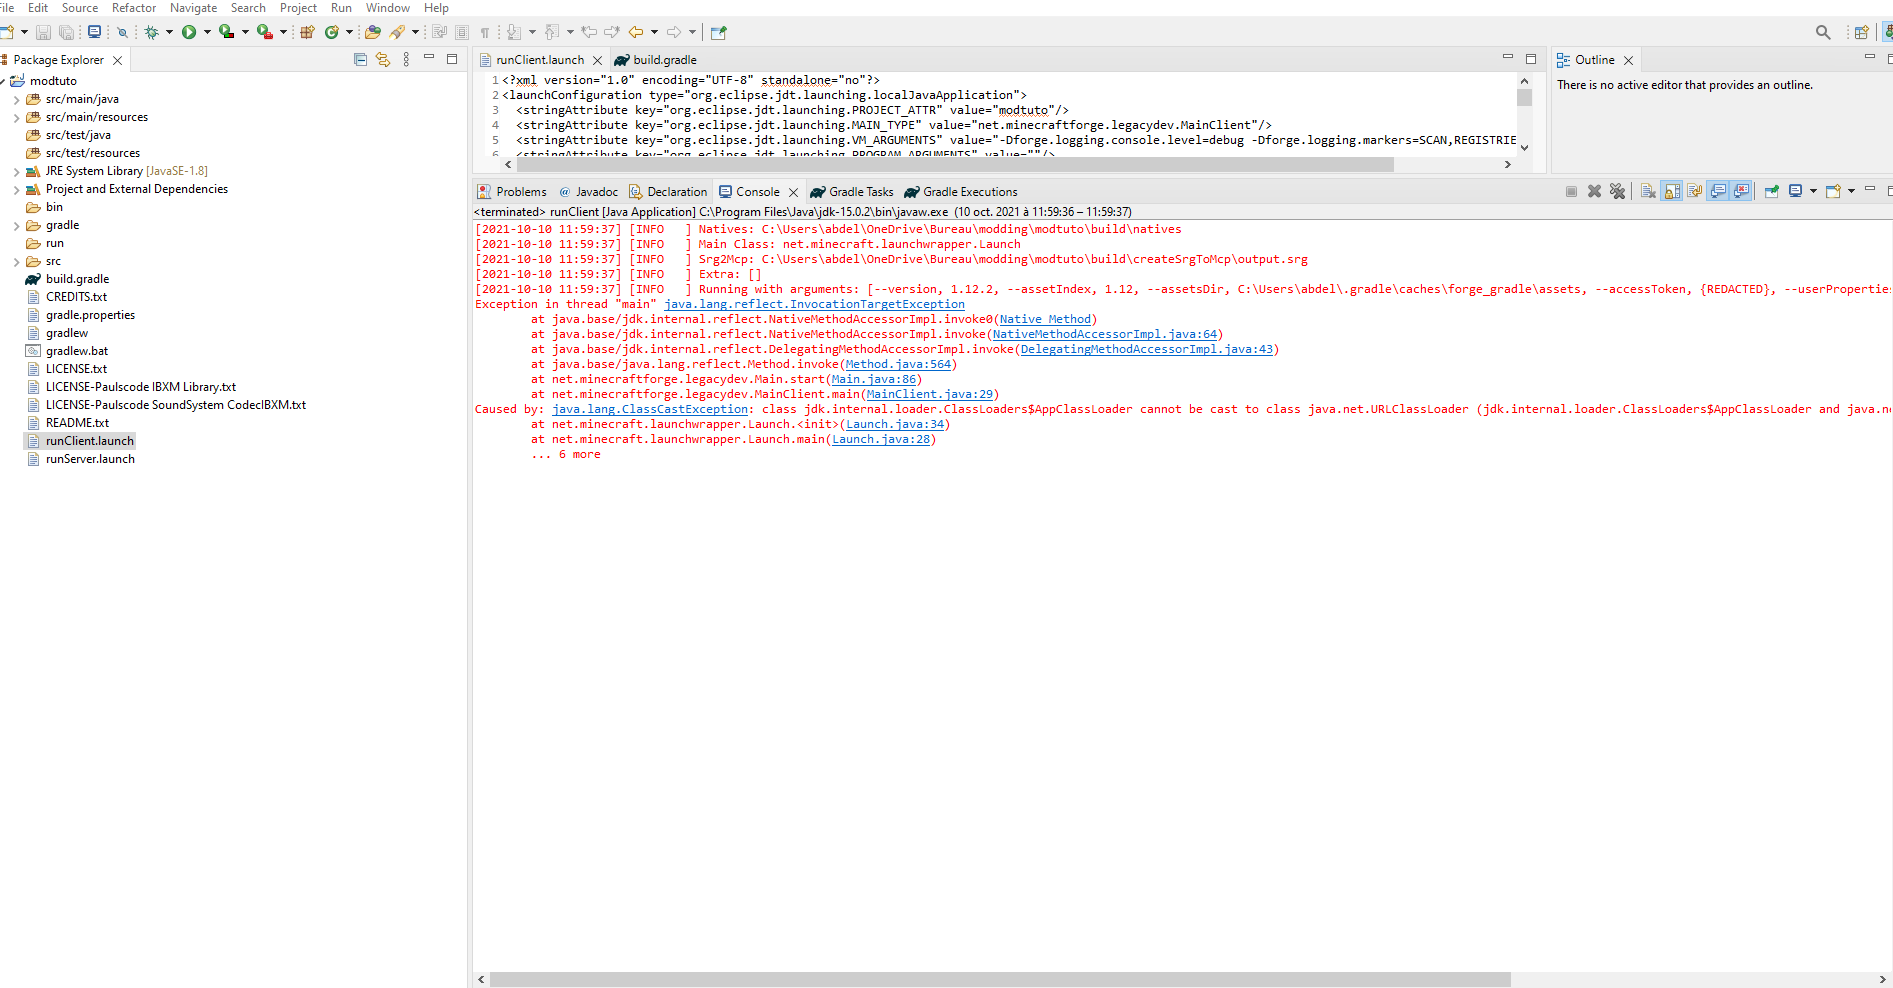Pin the Console view
Screen dimensions: 1893x988
pos(1771,191)
